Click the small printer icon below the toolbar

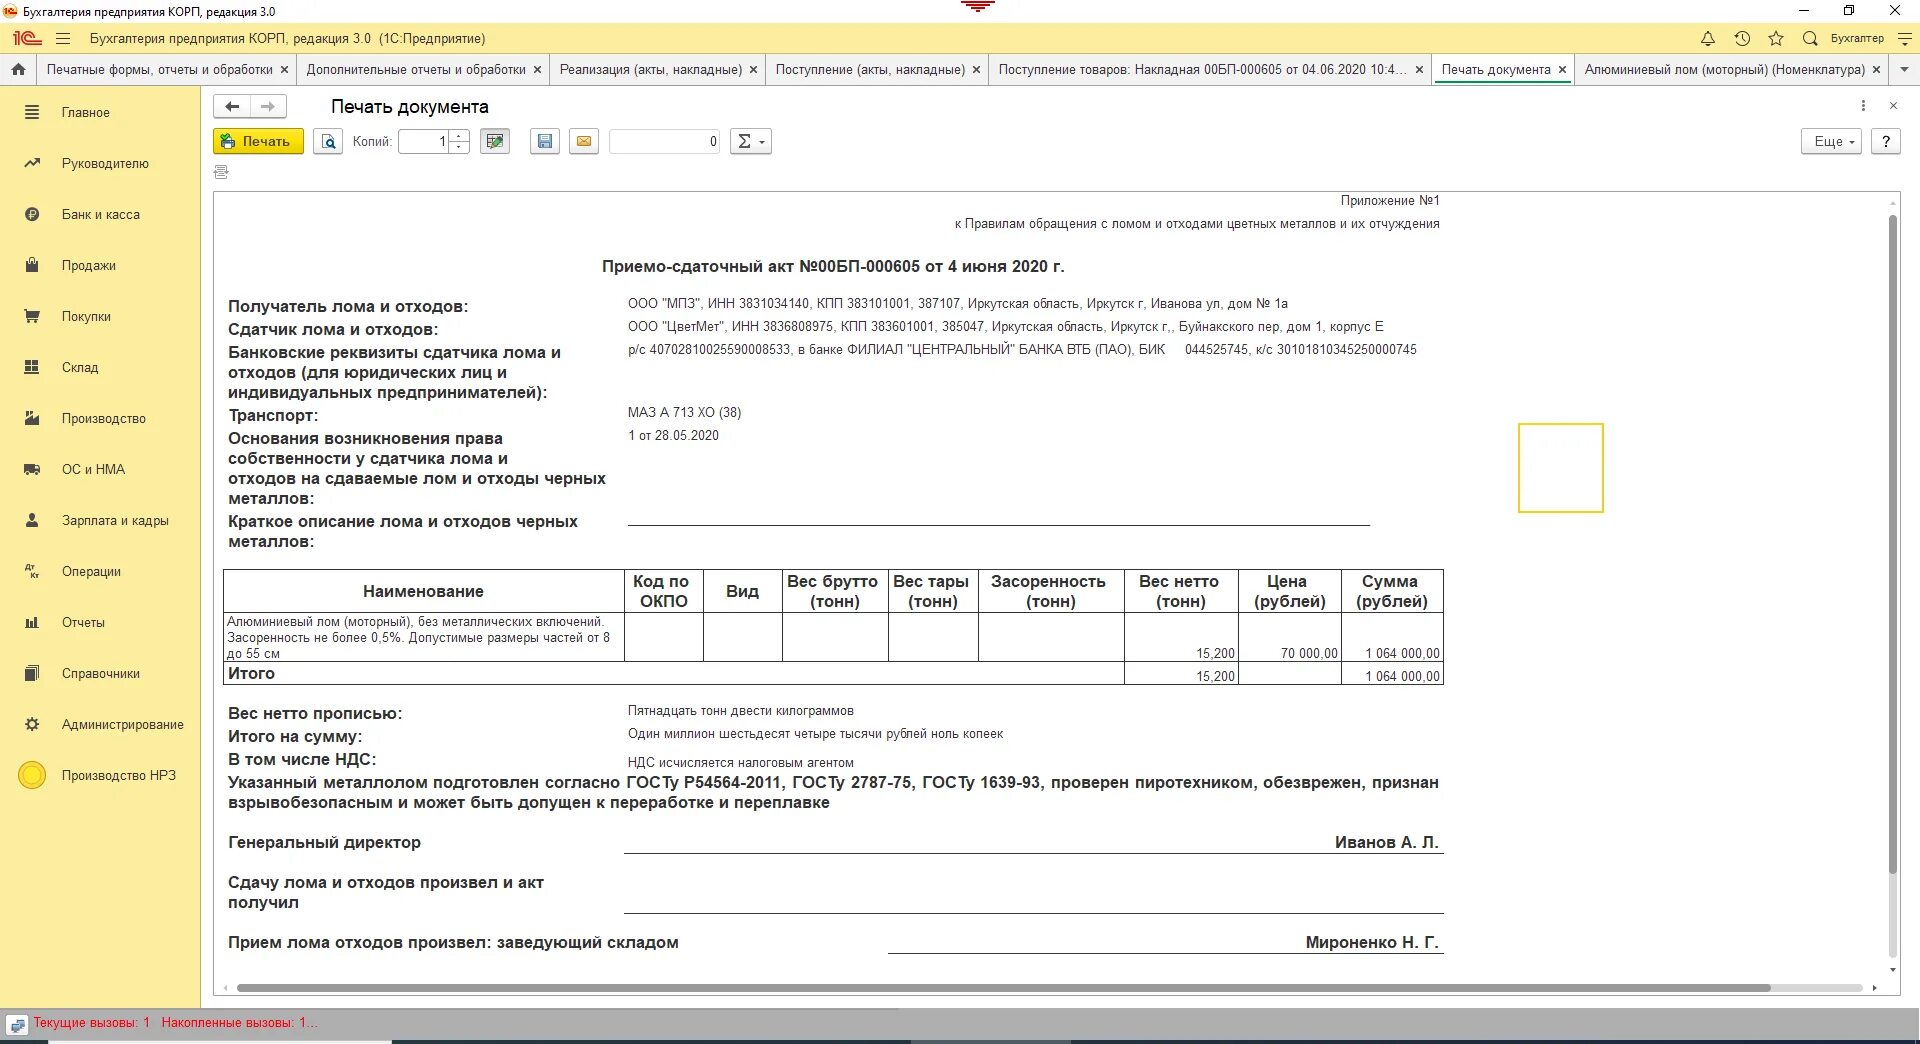coord(221,172)
